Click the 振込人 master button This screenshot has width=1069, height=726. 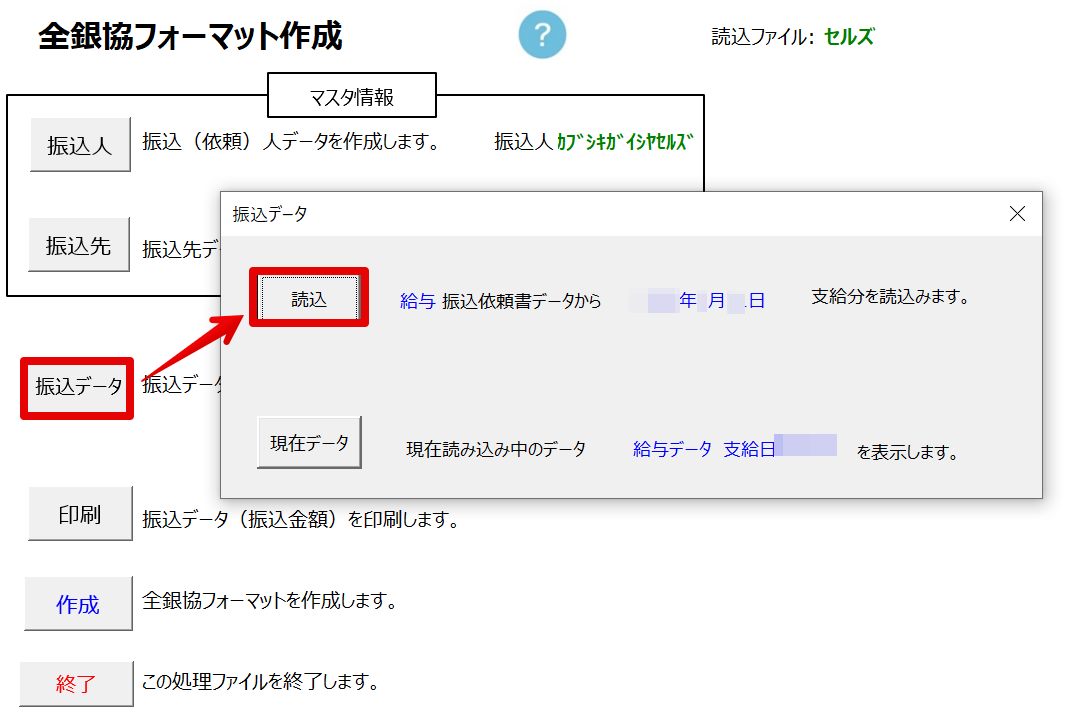[x=80, y=145]
